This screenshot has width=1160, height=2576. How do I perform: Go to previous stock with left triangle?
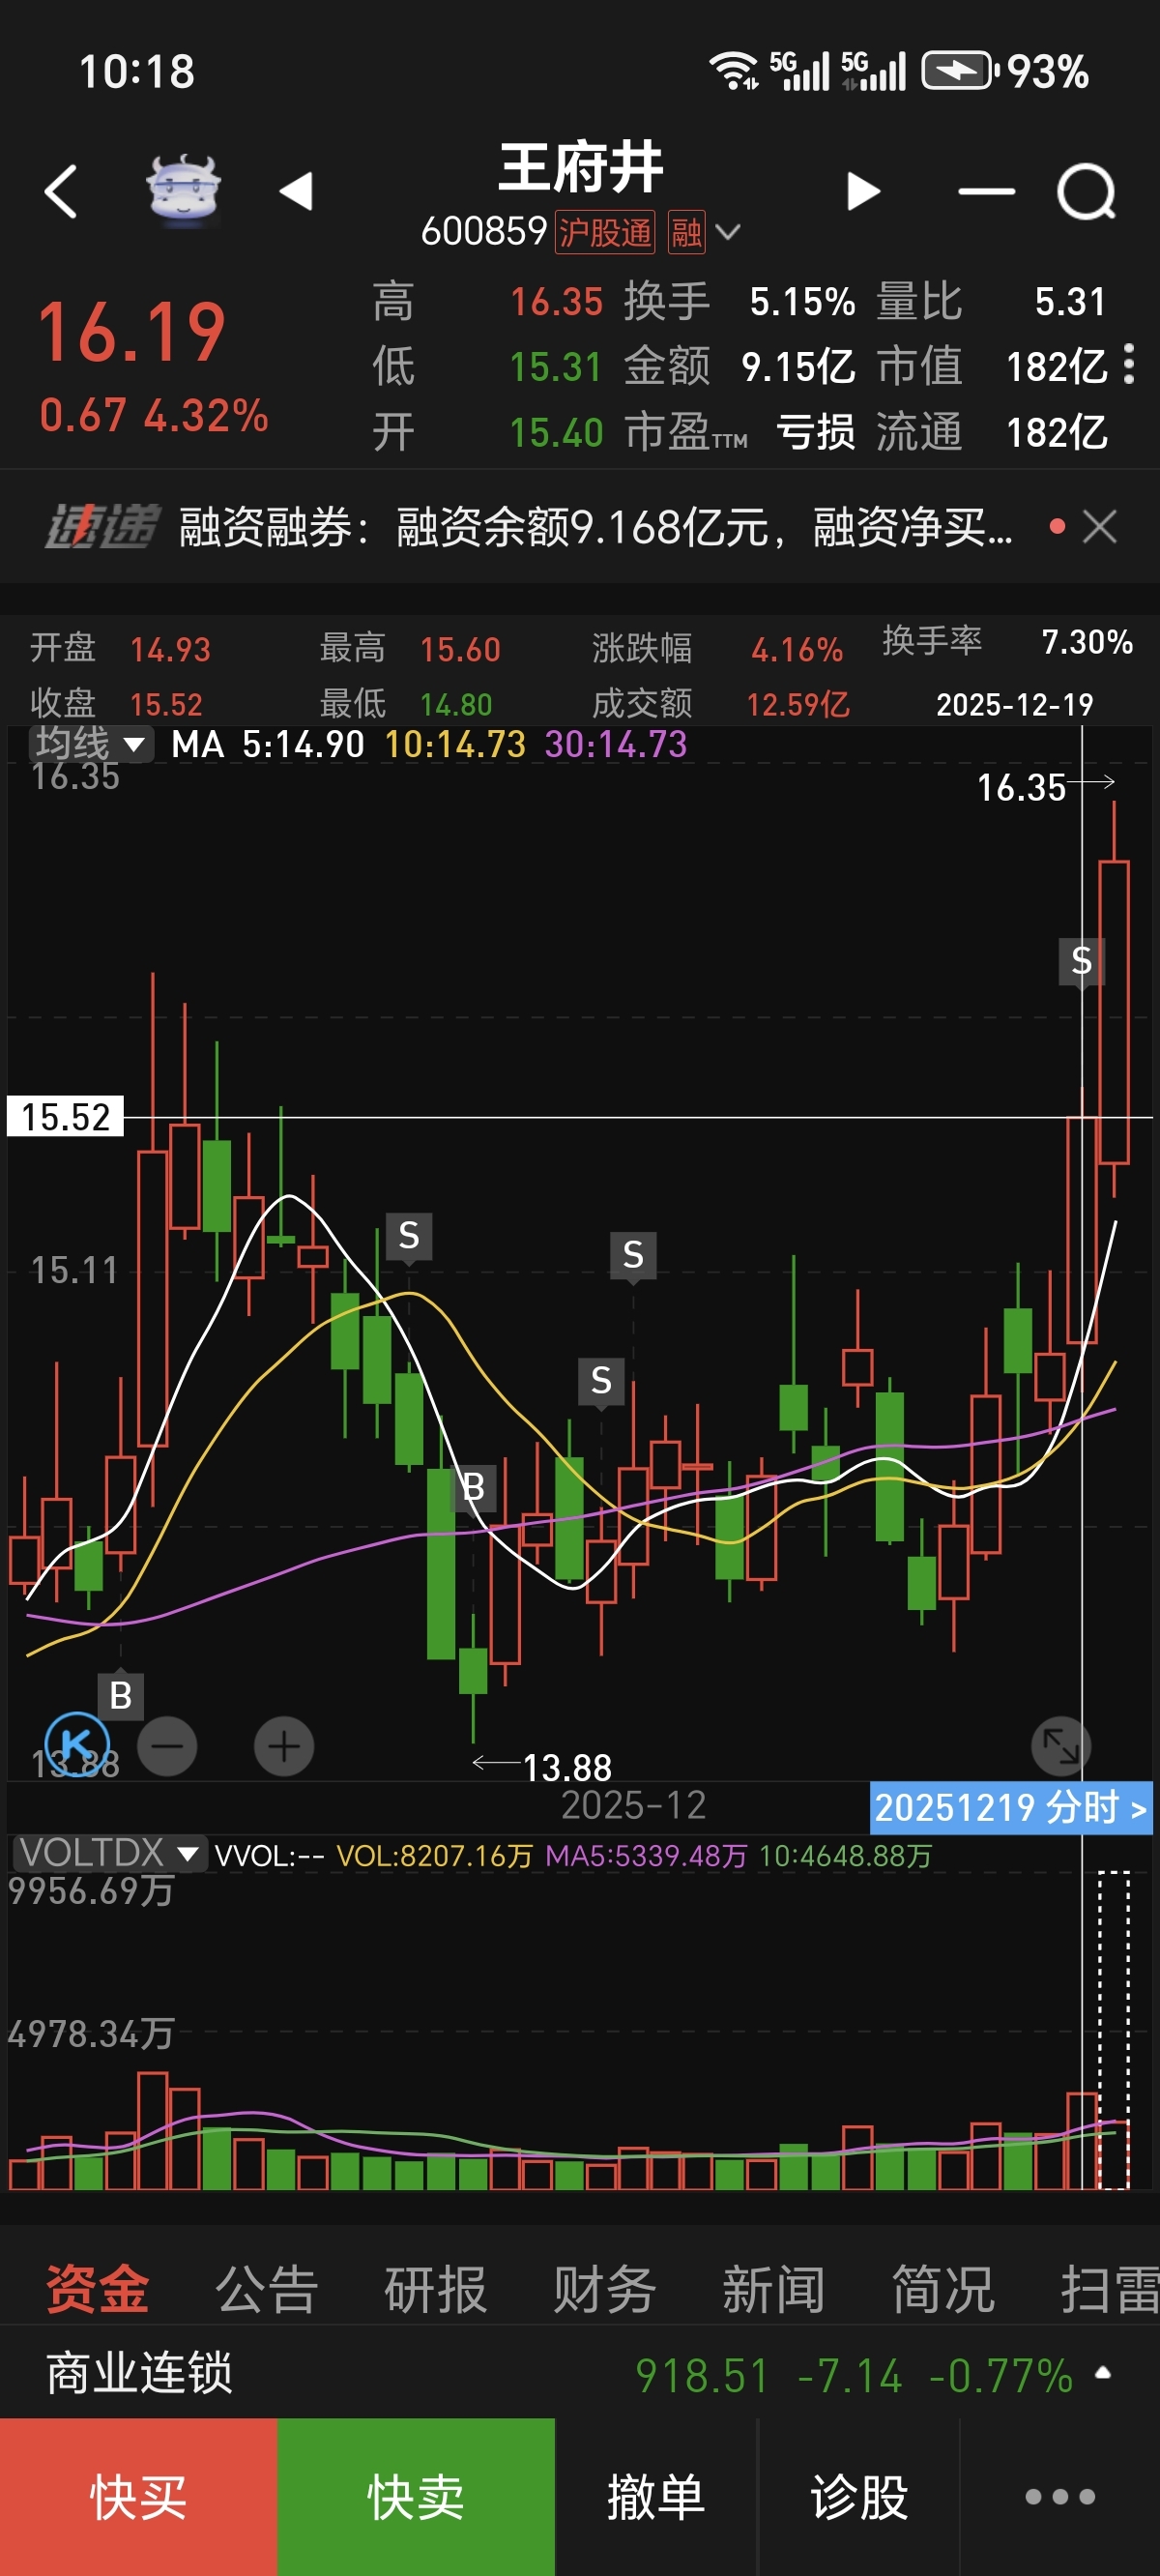coord(297,191)
